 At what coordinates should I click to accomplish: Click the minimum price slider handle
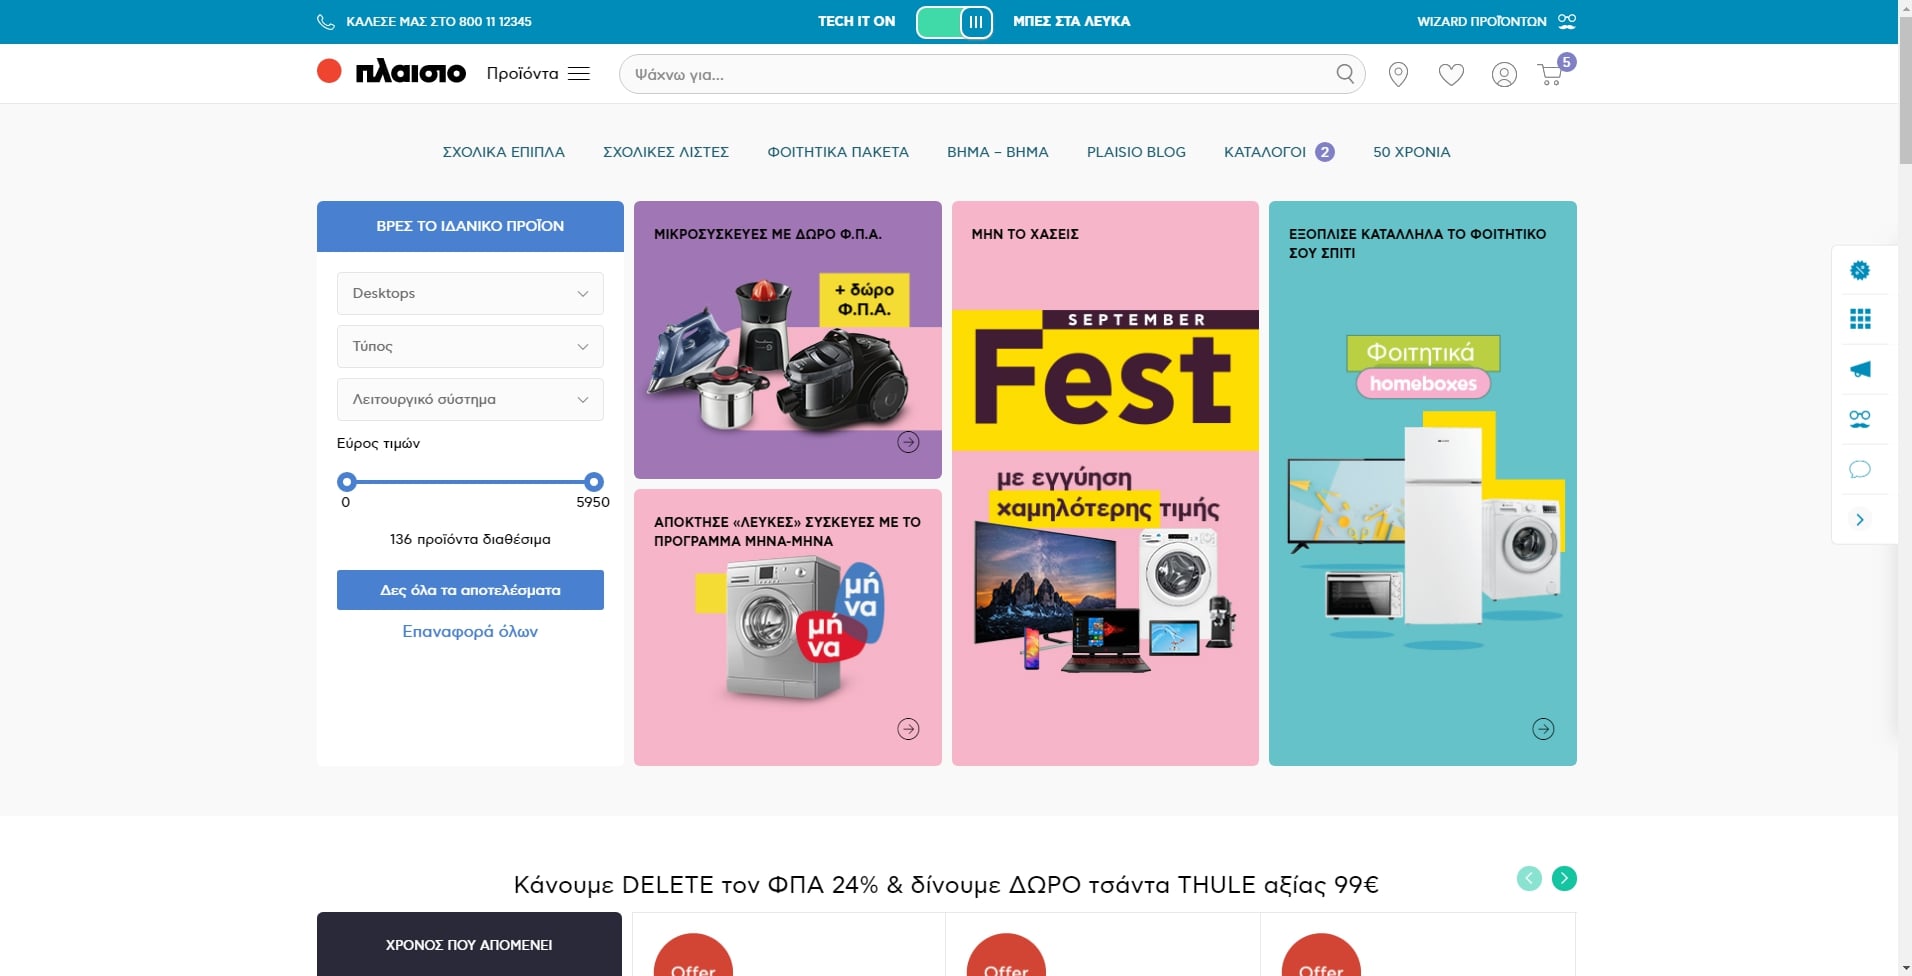(x=346, y=481)
